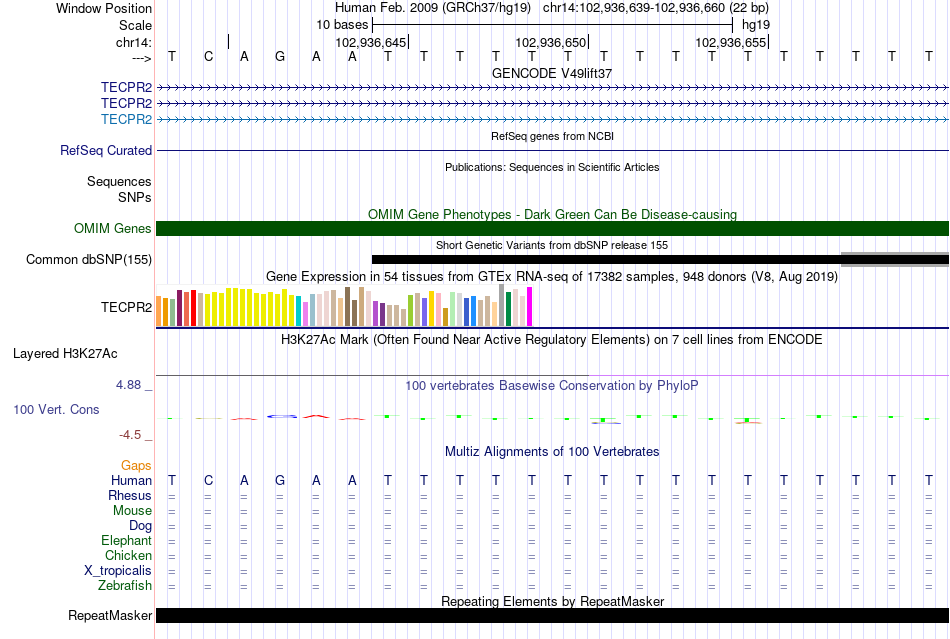
Task: Open the OMIM Gene Phenotypes track title
Action: coord(552,214)
